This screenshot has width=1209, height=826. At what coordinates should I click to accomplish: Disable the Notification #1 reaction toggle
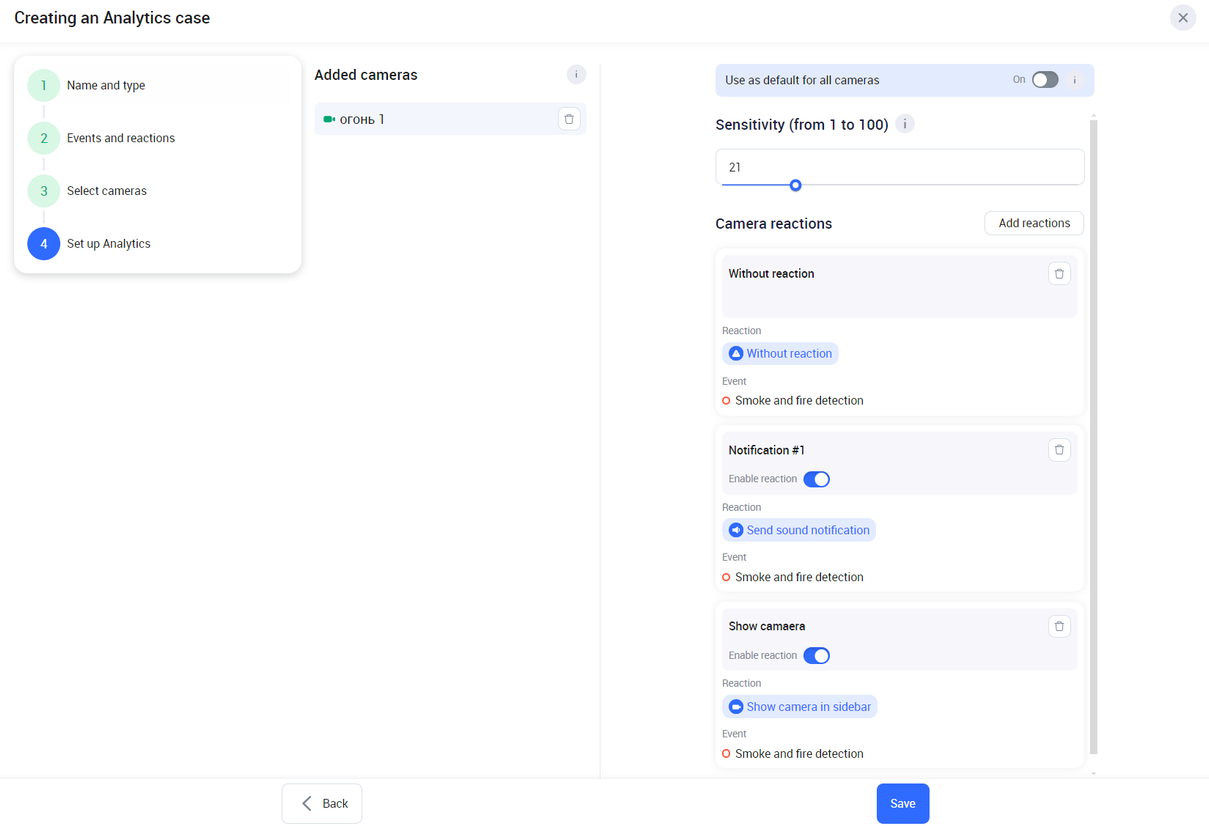tap(816, 479)
